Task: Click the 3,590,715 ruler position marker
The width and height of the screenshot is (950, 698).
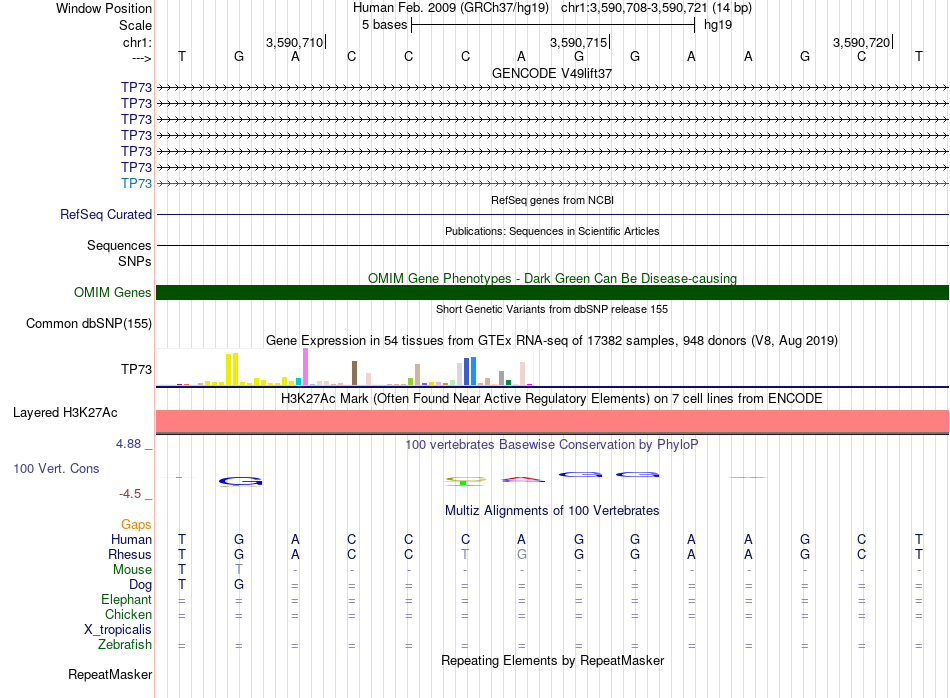Action: click(x=579, y=42)
